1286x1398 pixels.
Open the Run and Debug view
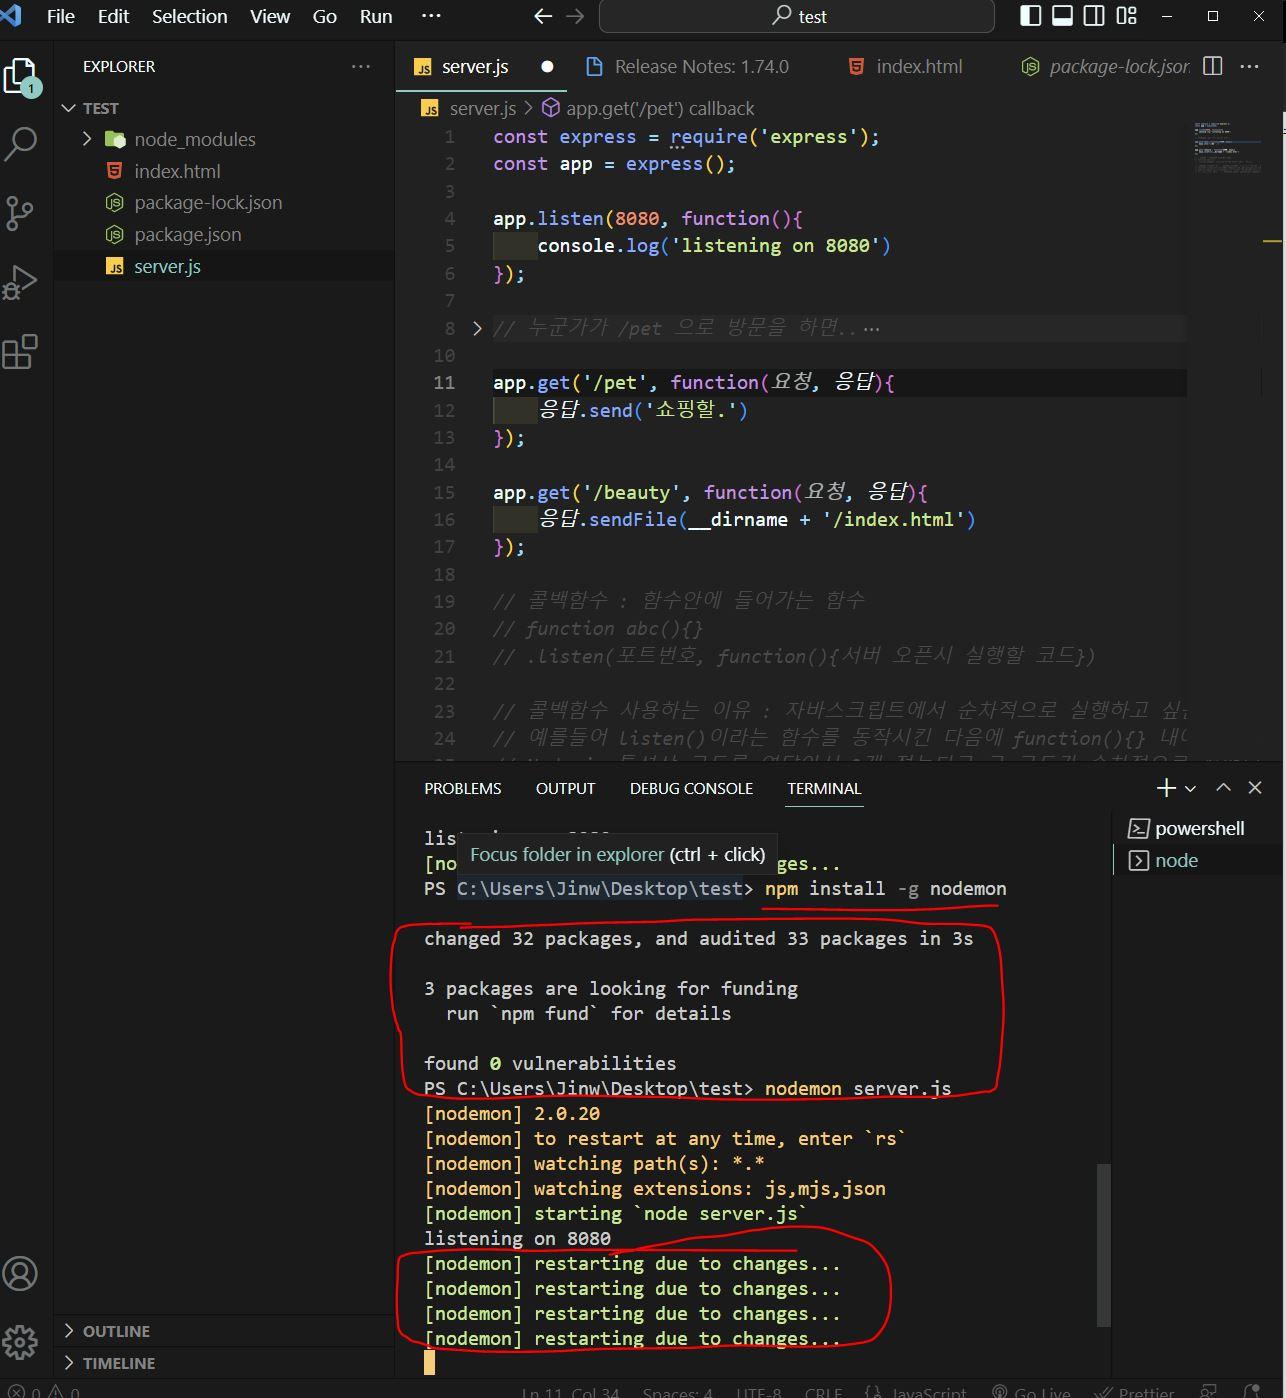click(x=21, y=282)
